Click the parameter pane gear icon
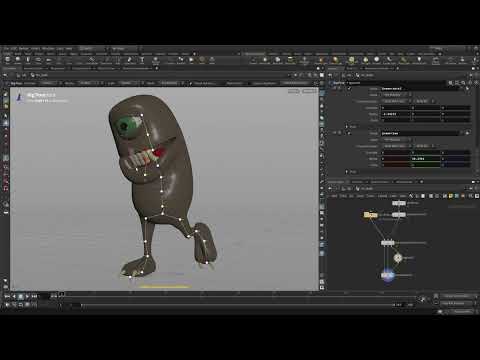The image size is (480, 360). [451, 83]
